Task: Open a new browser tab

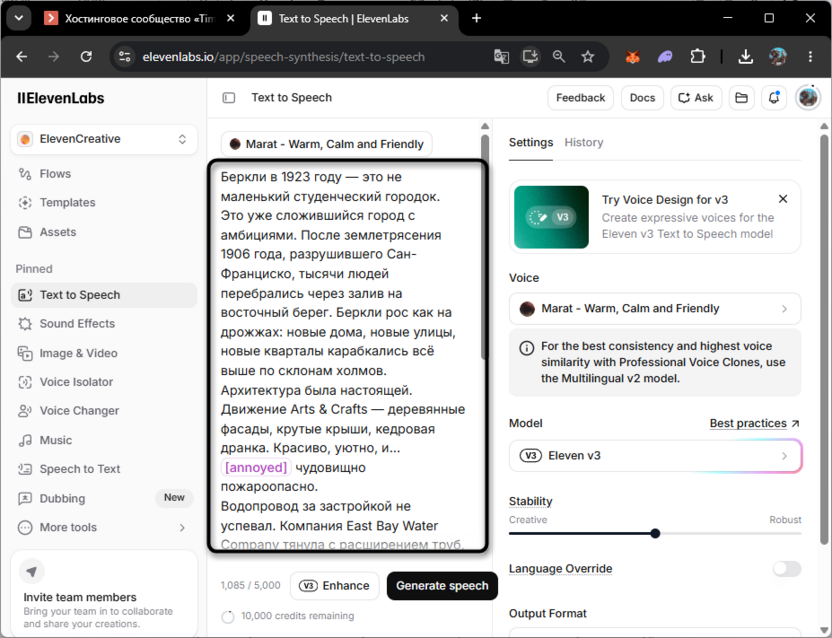Action: (476, 18)
